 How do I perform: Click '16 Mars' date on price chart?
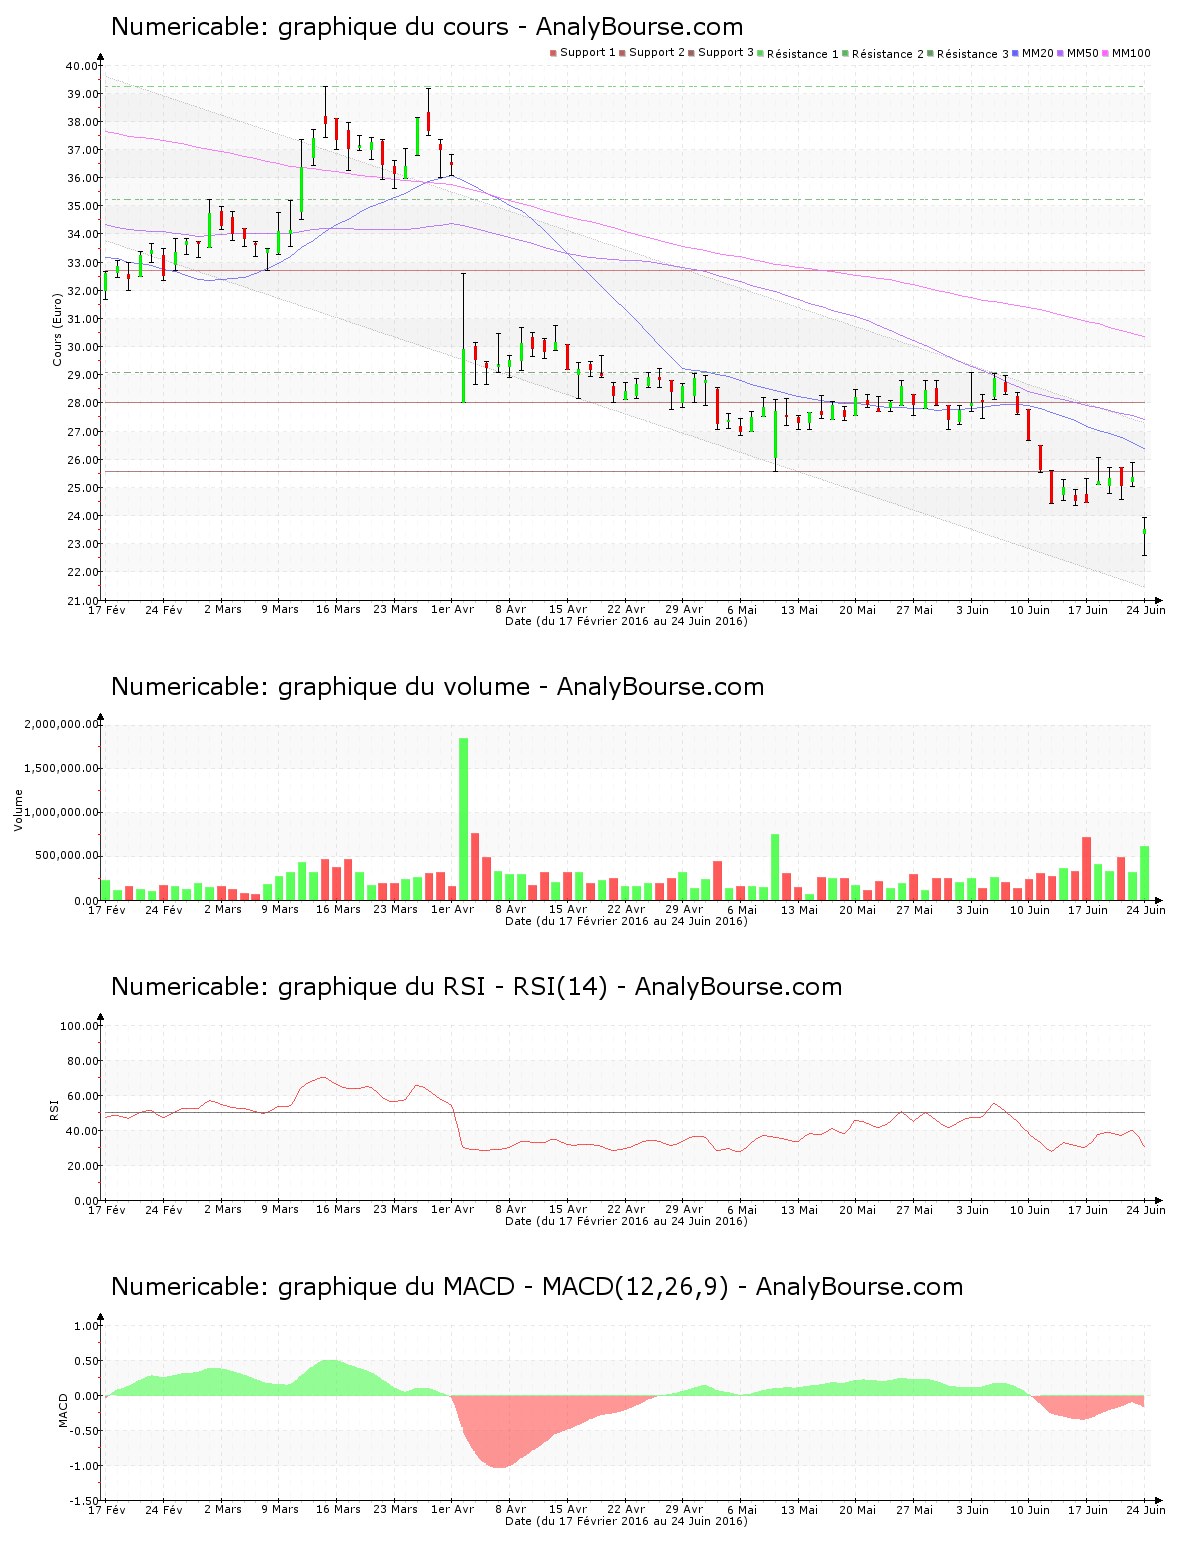point(338,609)
